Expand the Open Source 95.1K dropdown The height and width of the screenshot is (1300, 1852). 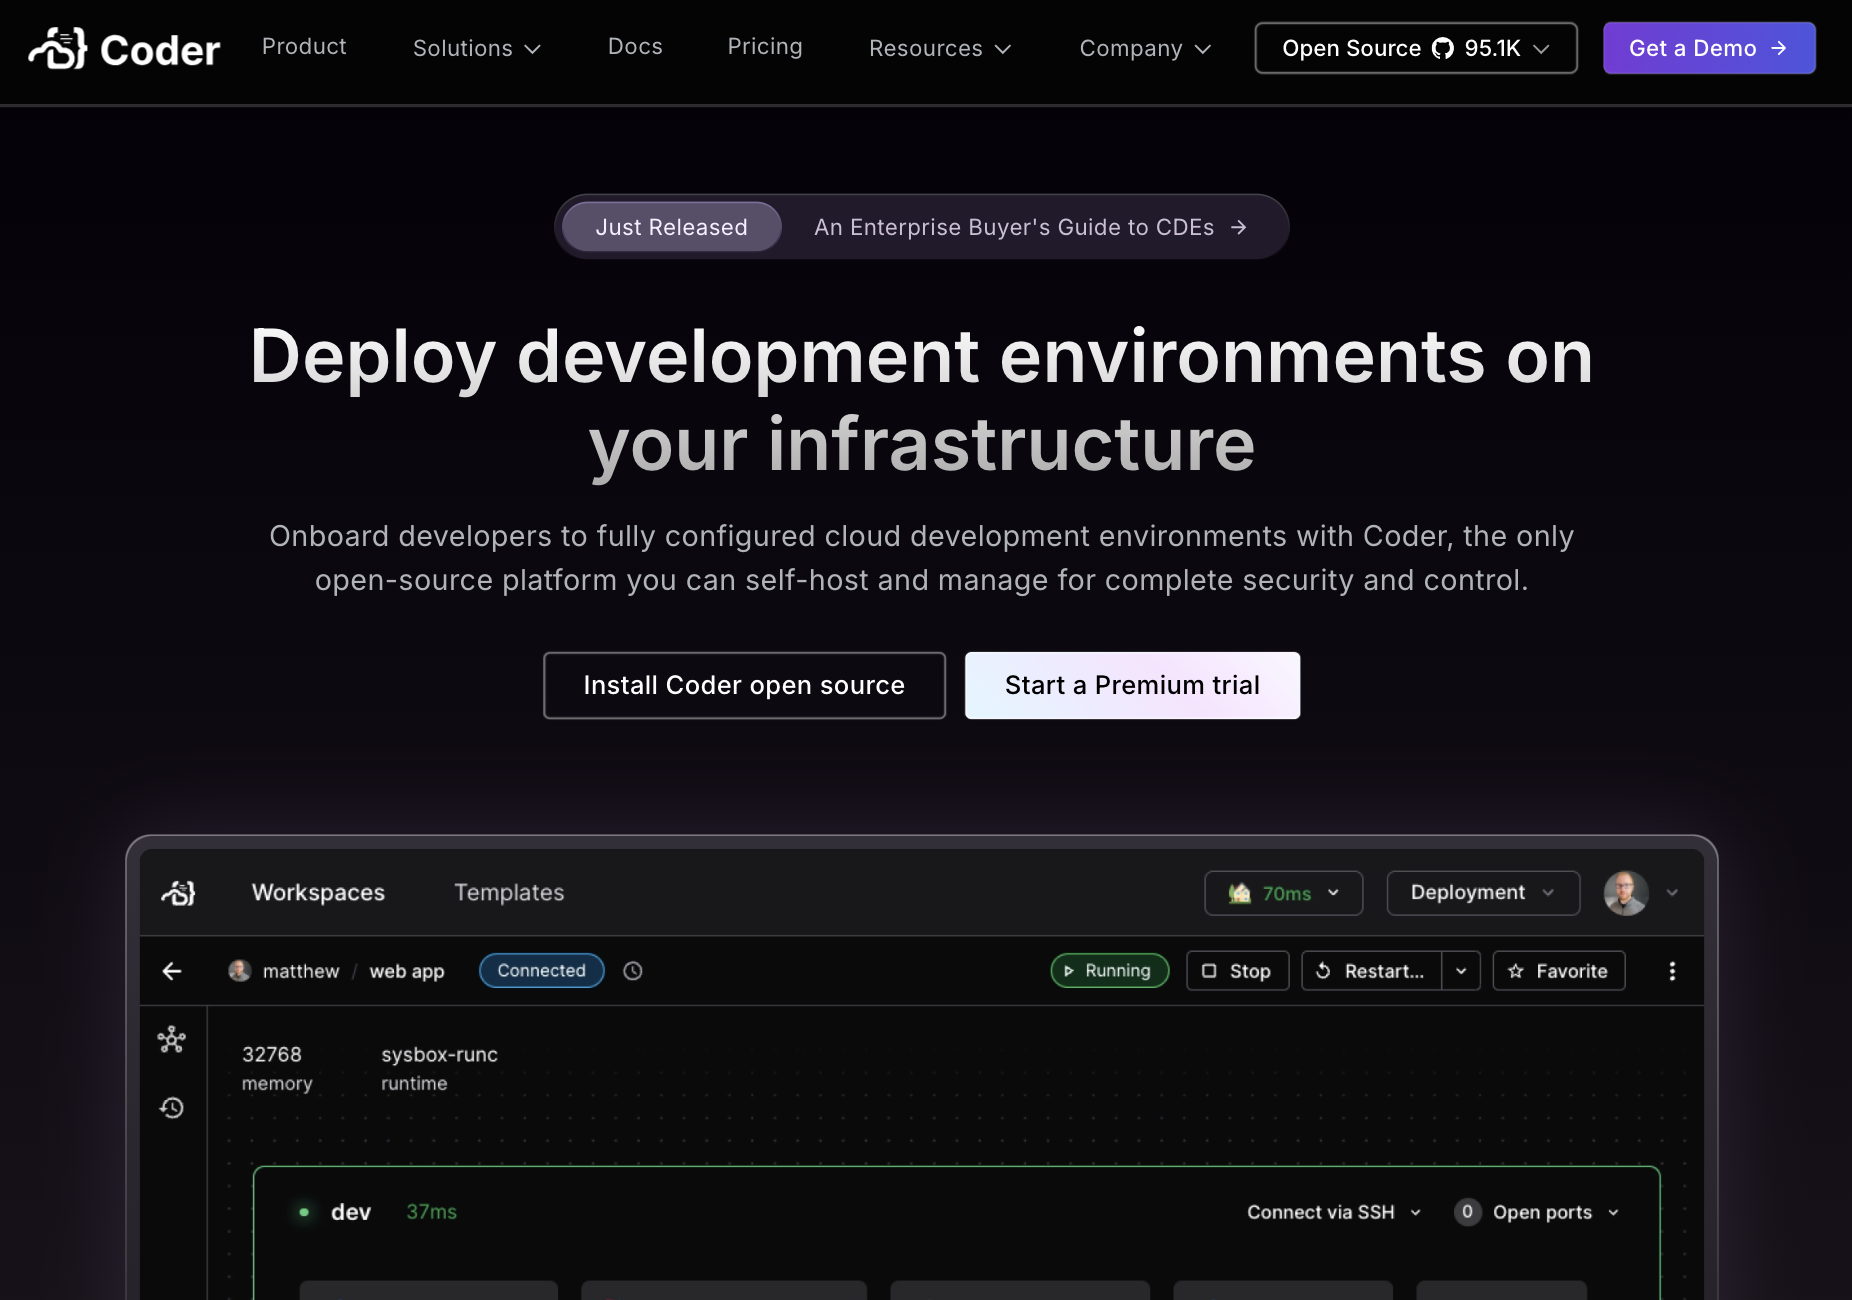1542,48
